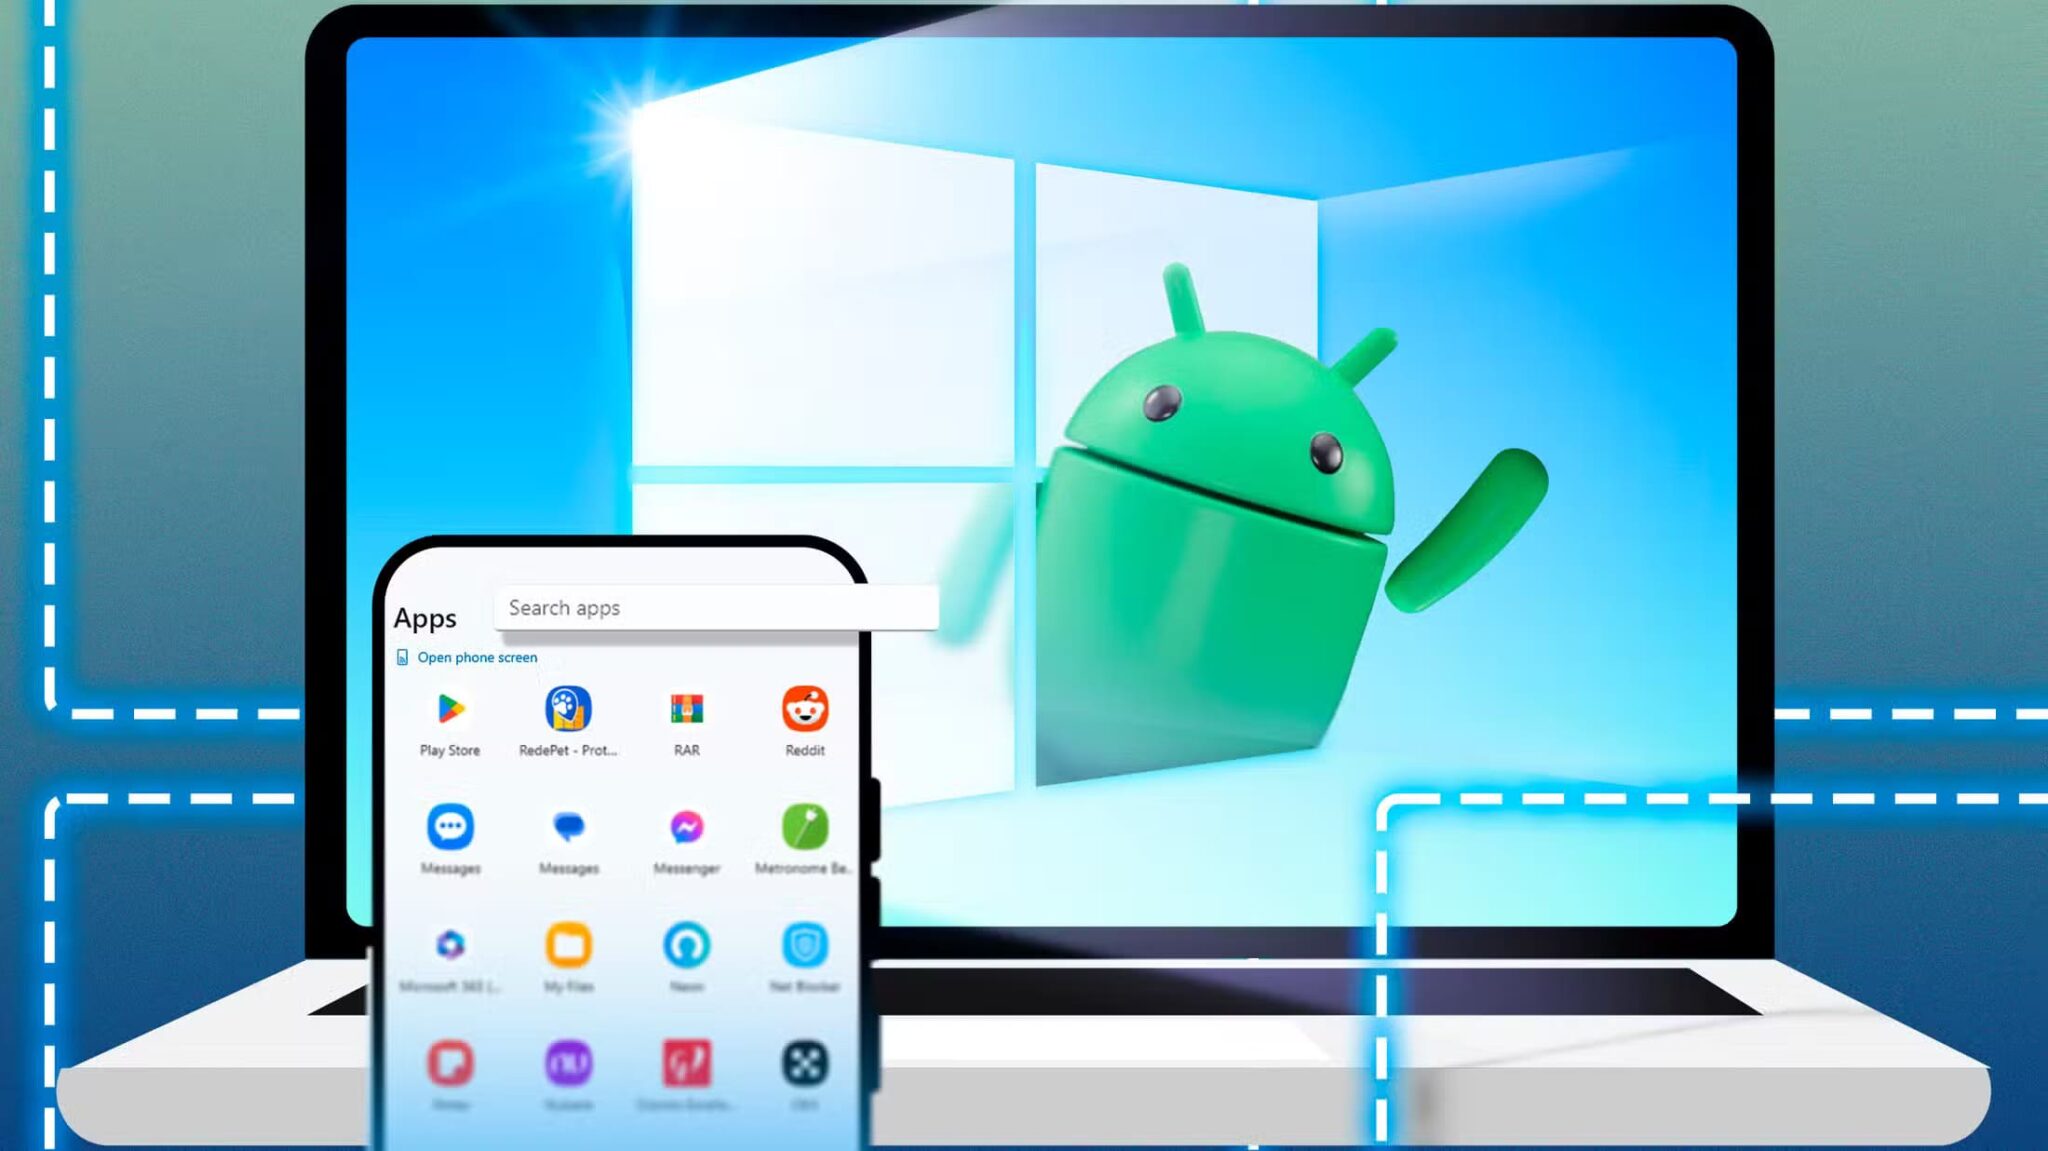Open Microsoft 365 app
Image resolution: width=2048 pixels, height=1151 pixels.
[450, 946]
